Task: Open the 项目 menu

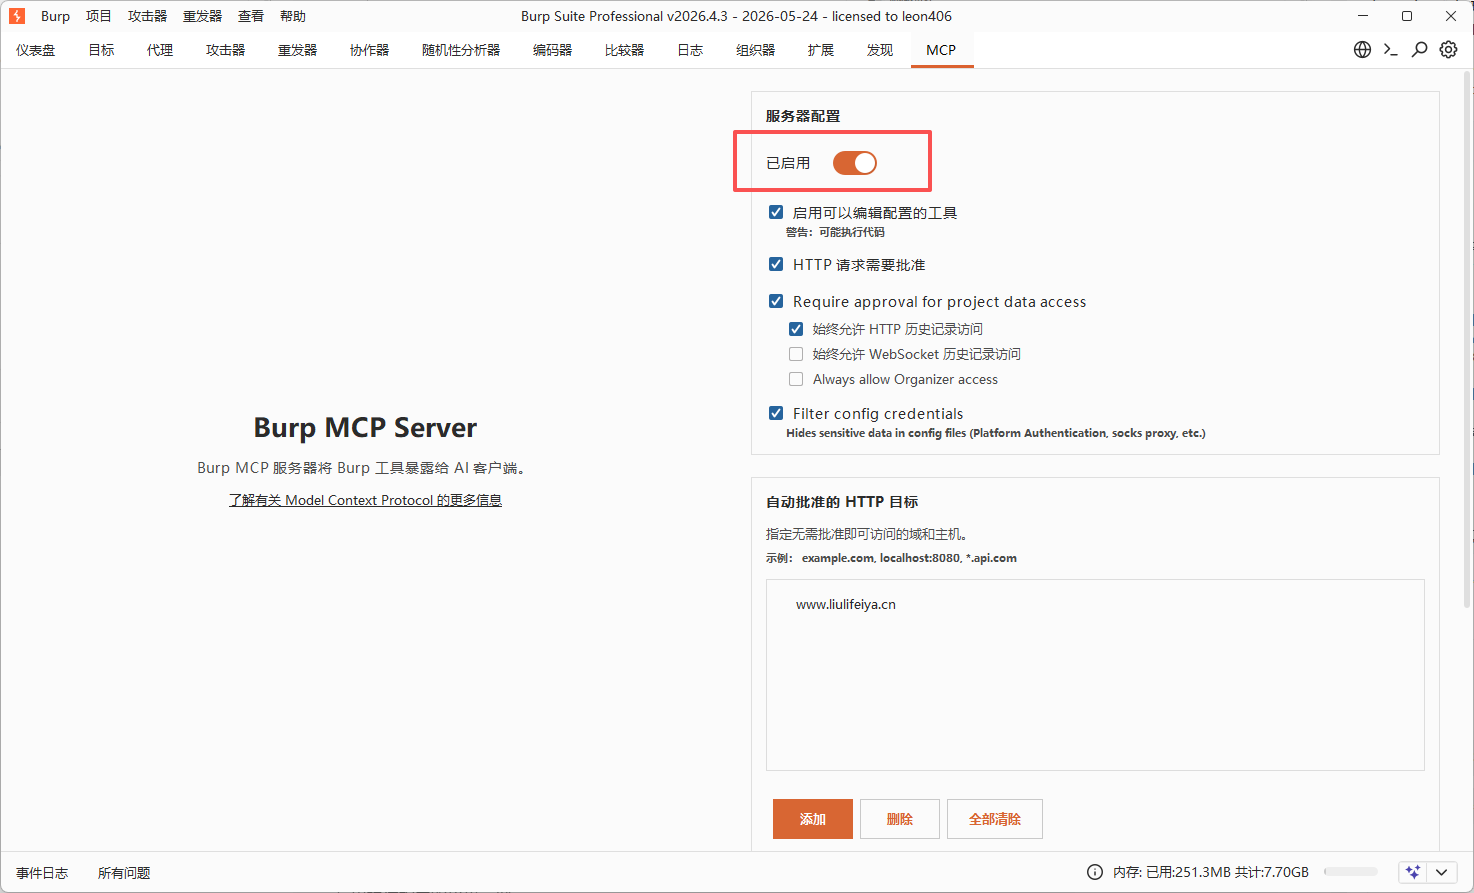Action: coord(99,16)
